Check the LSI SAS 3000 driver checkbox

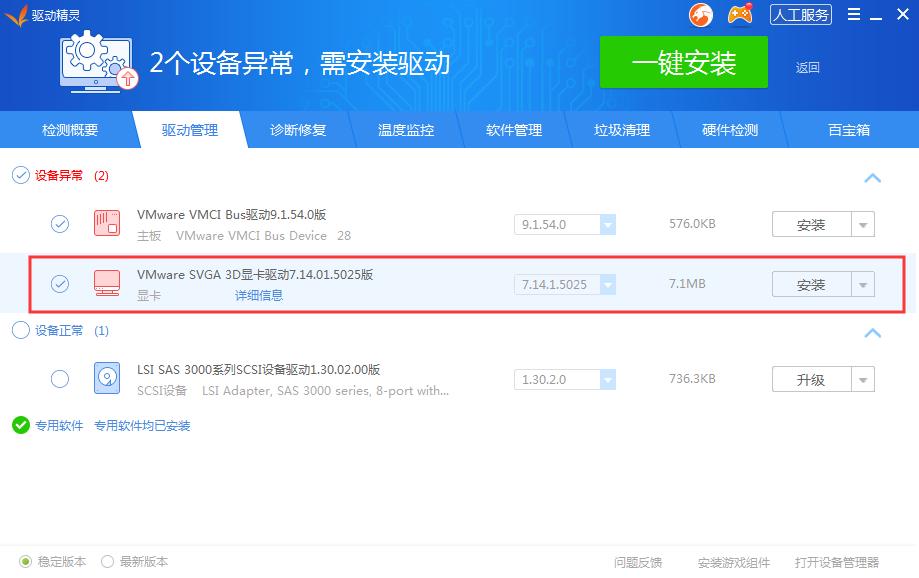(x=59, y=378)
